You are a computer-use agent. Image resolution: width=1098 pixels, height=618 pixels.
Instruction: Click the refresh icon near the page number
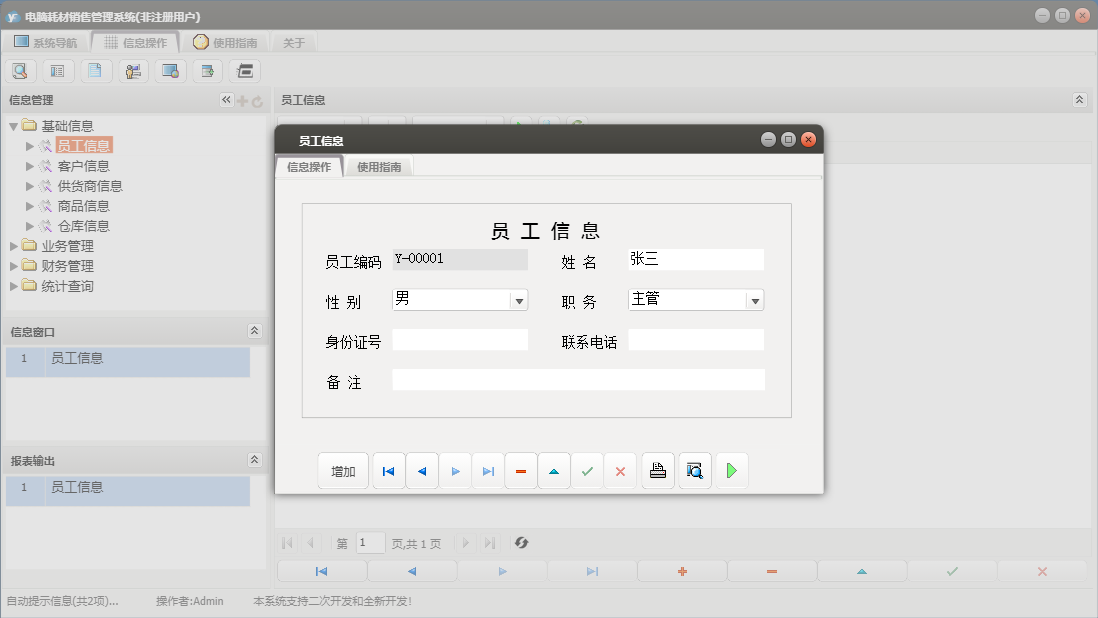click(x=520, y=543)
